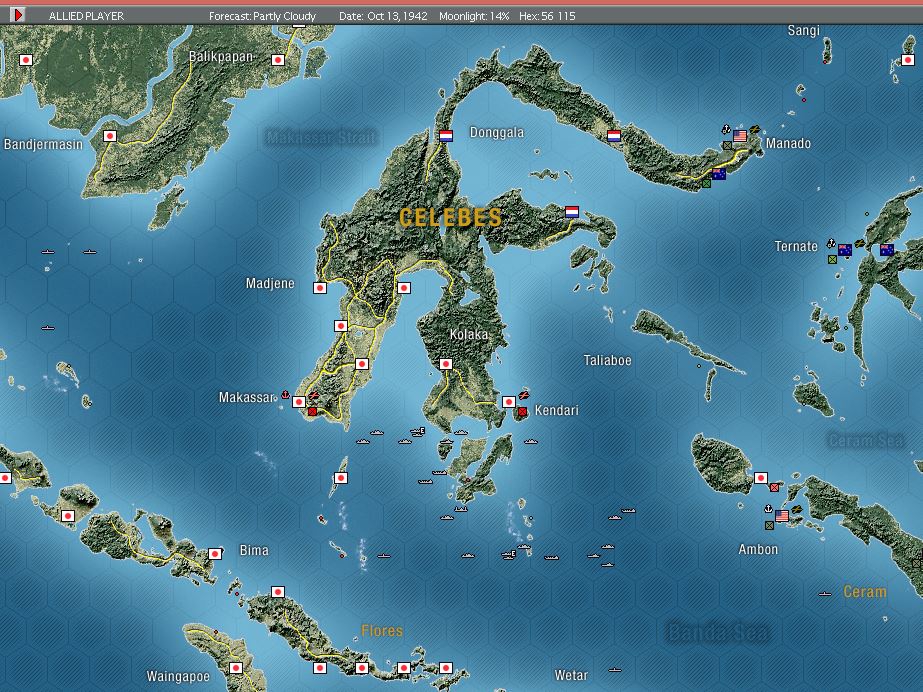Click the Wetar label

571,676
